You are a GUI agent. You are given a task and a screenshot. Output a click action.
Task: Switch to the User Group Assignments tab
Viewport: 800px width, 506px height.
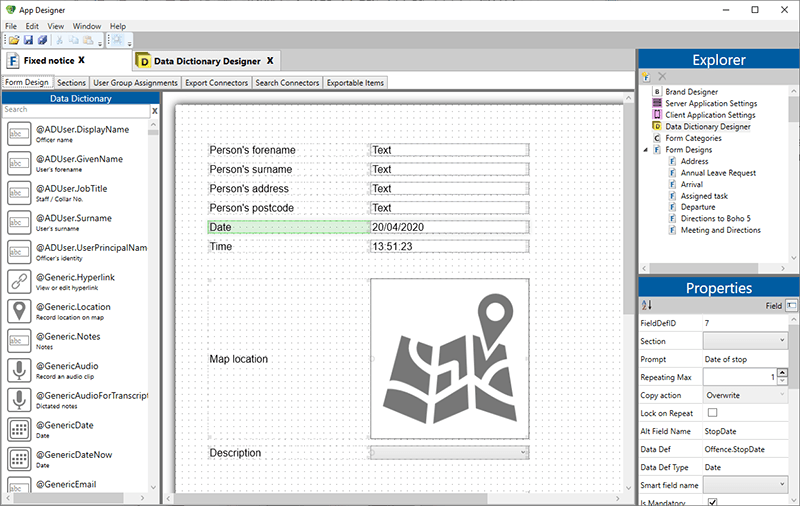pyautogui.click(x=136, y=83)
